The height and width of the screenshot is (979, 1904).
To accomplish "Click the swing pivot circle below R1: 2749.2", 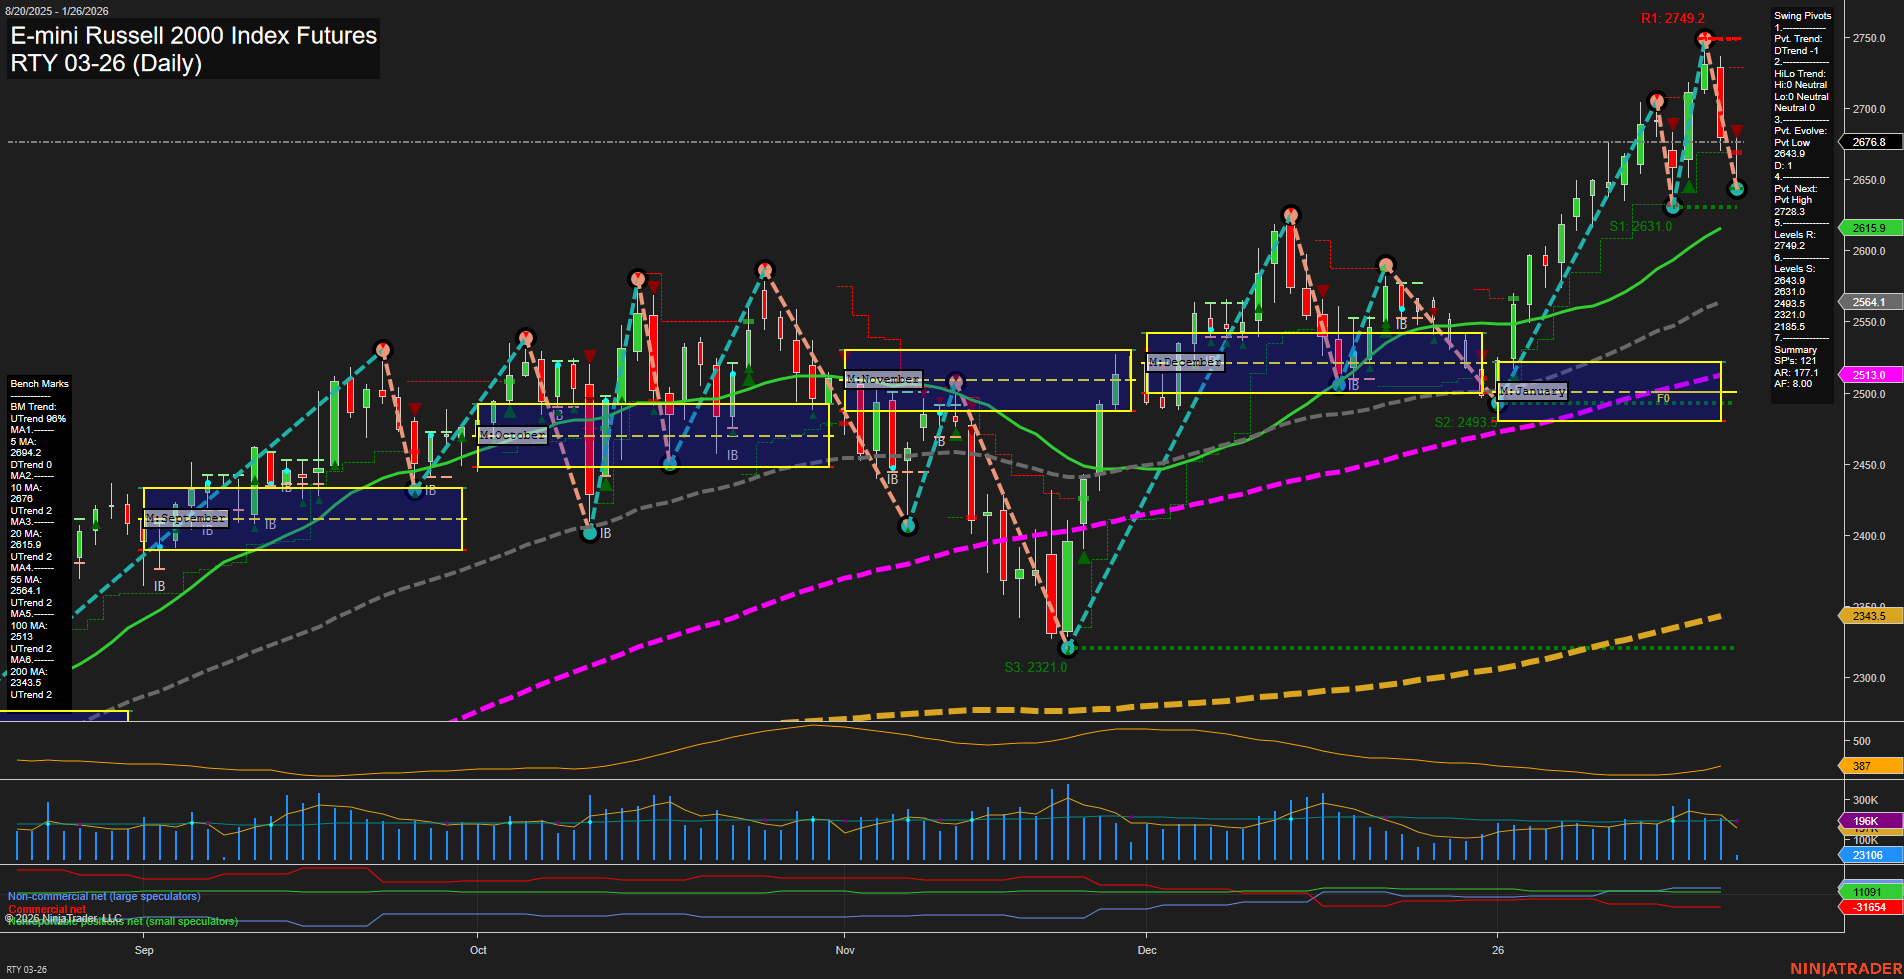I will (x=1703, y=38).
